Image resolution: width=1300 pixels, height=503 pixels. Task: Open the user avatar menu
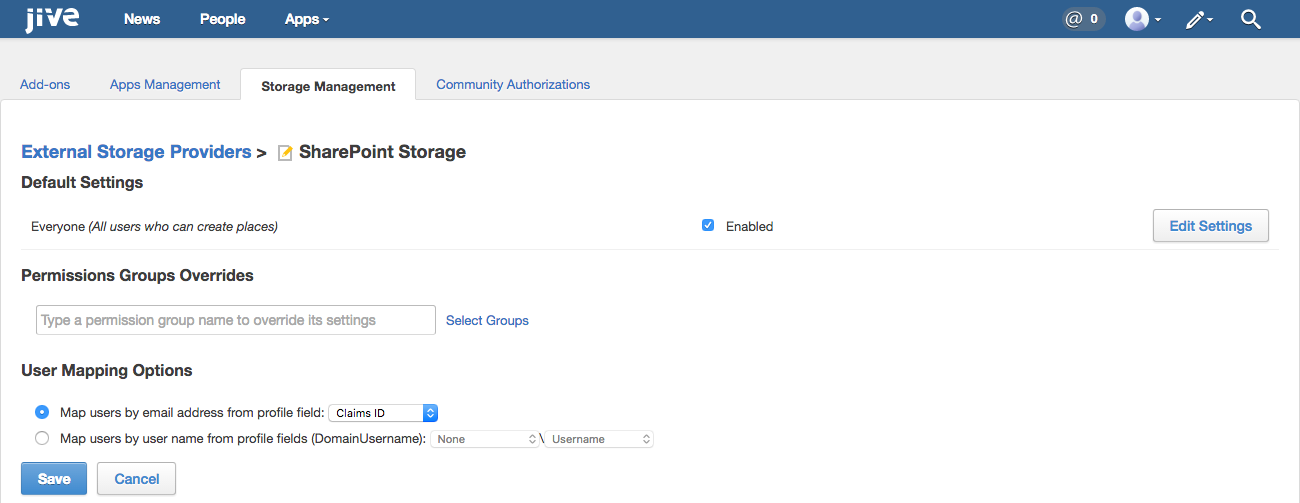[x=1143, y=19]
